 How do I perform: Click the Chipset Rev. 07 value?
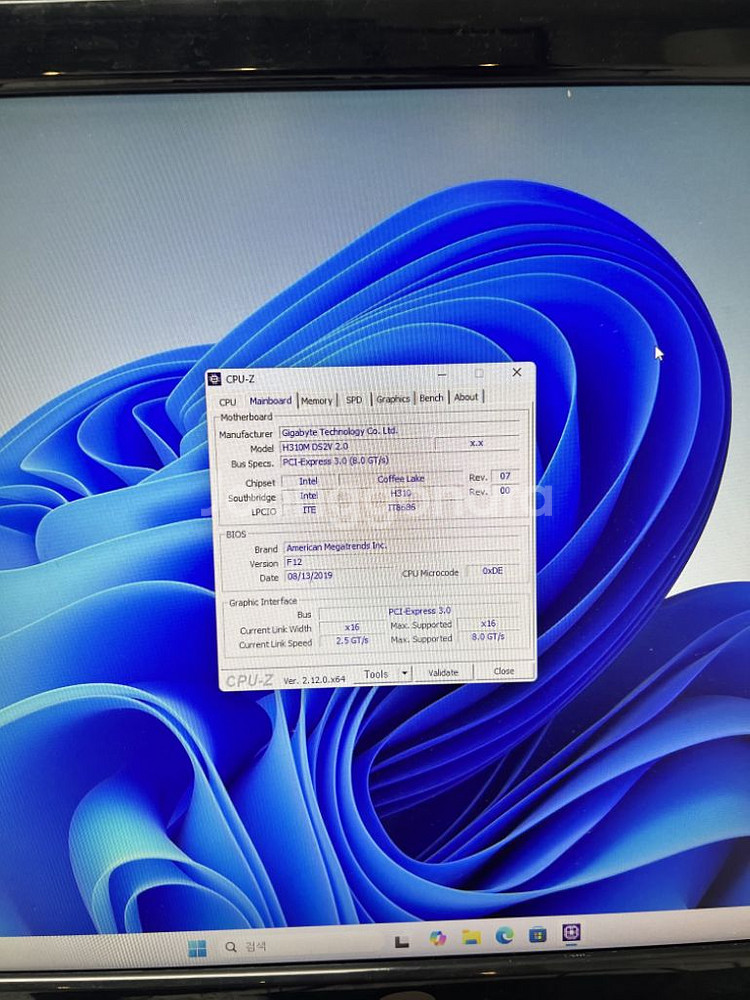pyautogui.click(x=505, y=476)
